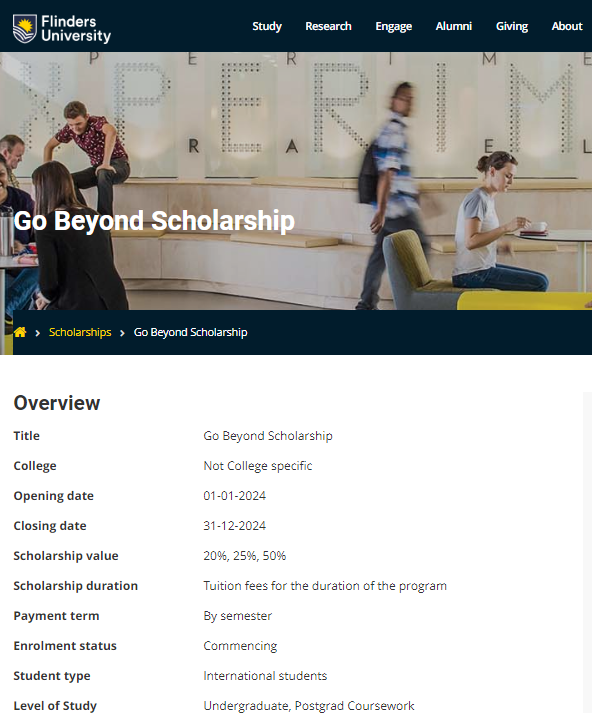Viewport: 592px width, 719px height.
Task: Select Engage in the navigation bar
Action: 393,26
